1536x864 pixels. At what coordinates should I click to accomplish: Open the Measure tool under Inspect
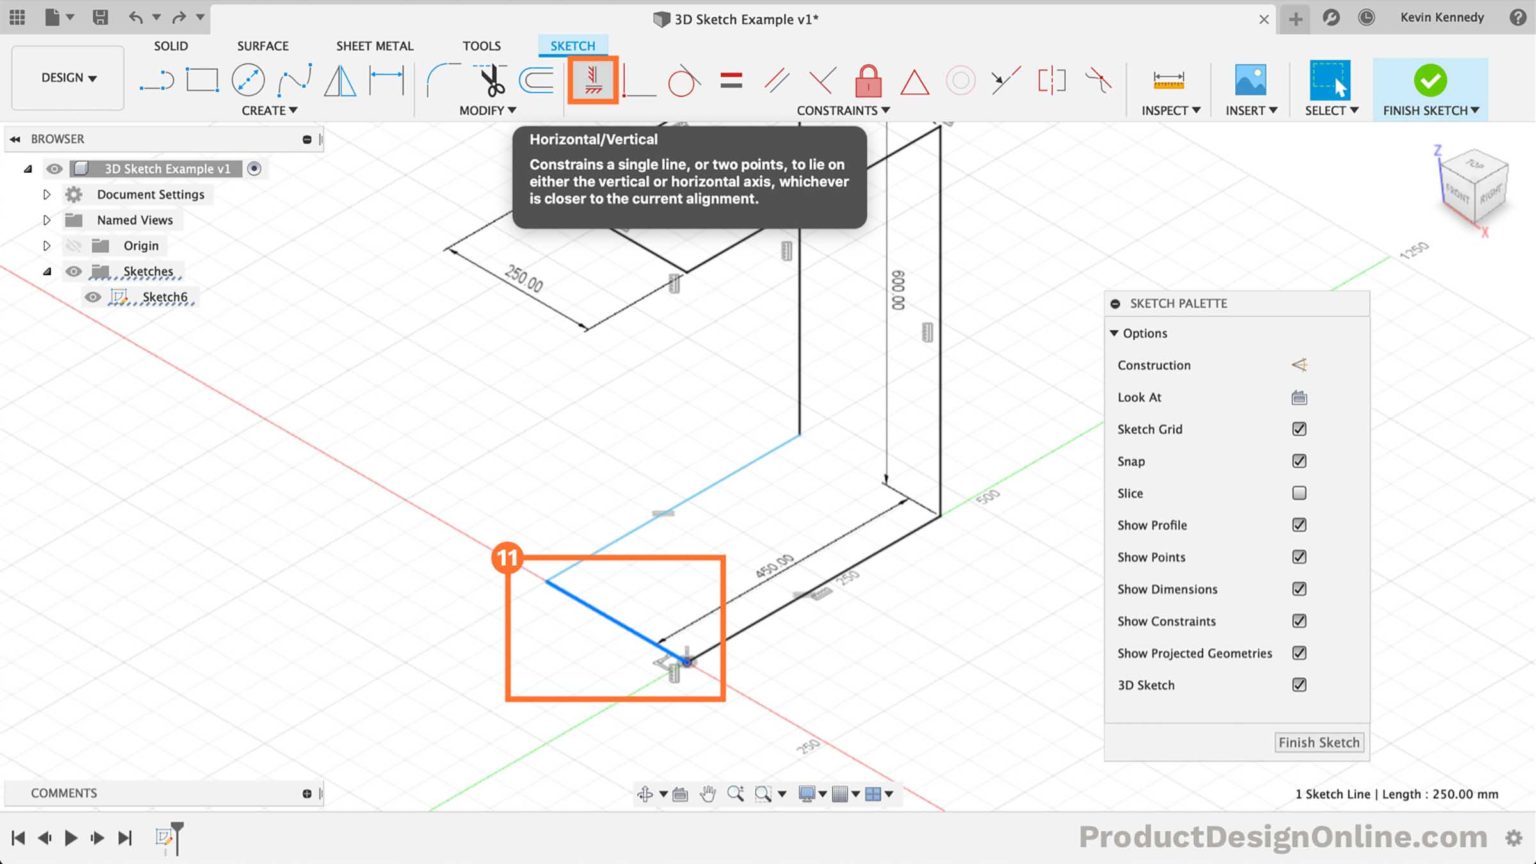1168,80
